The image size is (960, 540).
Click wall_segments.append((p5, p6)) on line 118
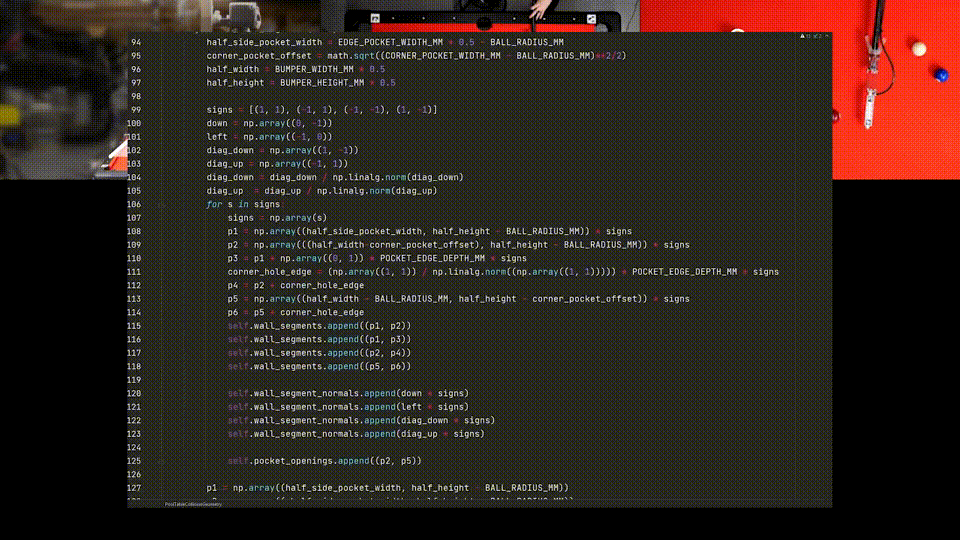point(332,367)
